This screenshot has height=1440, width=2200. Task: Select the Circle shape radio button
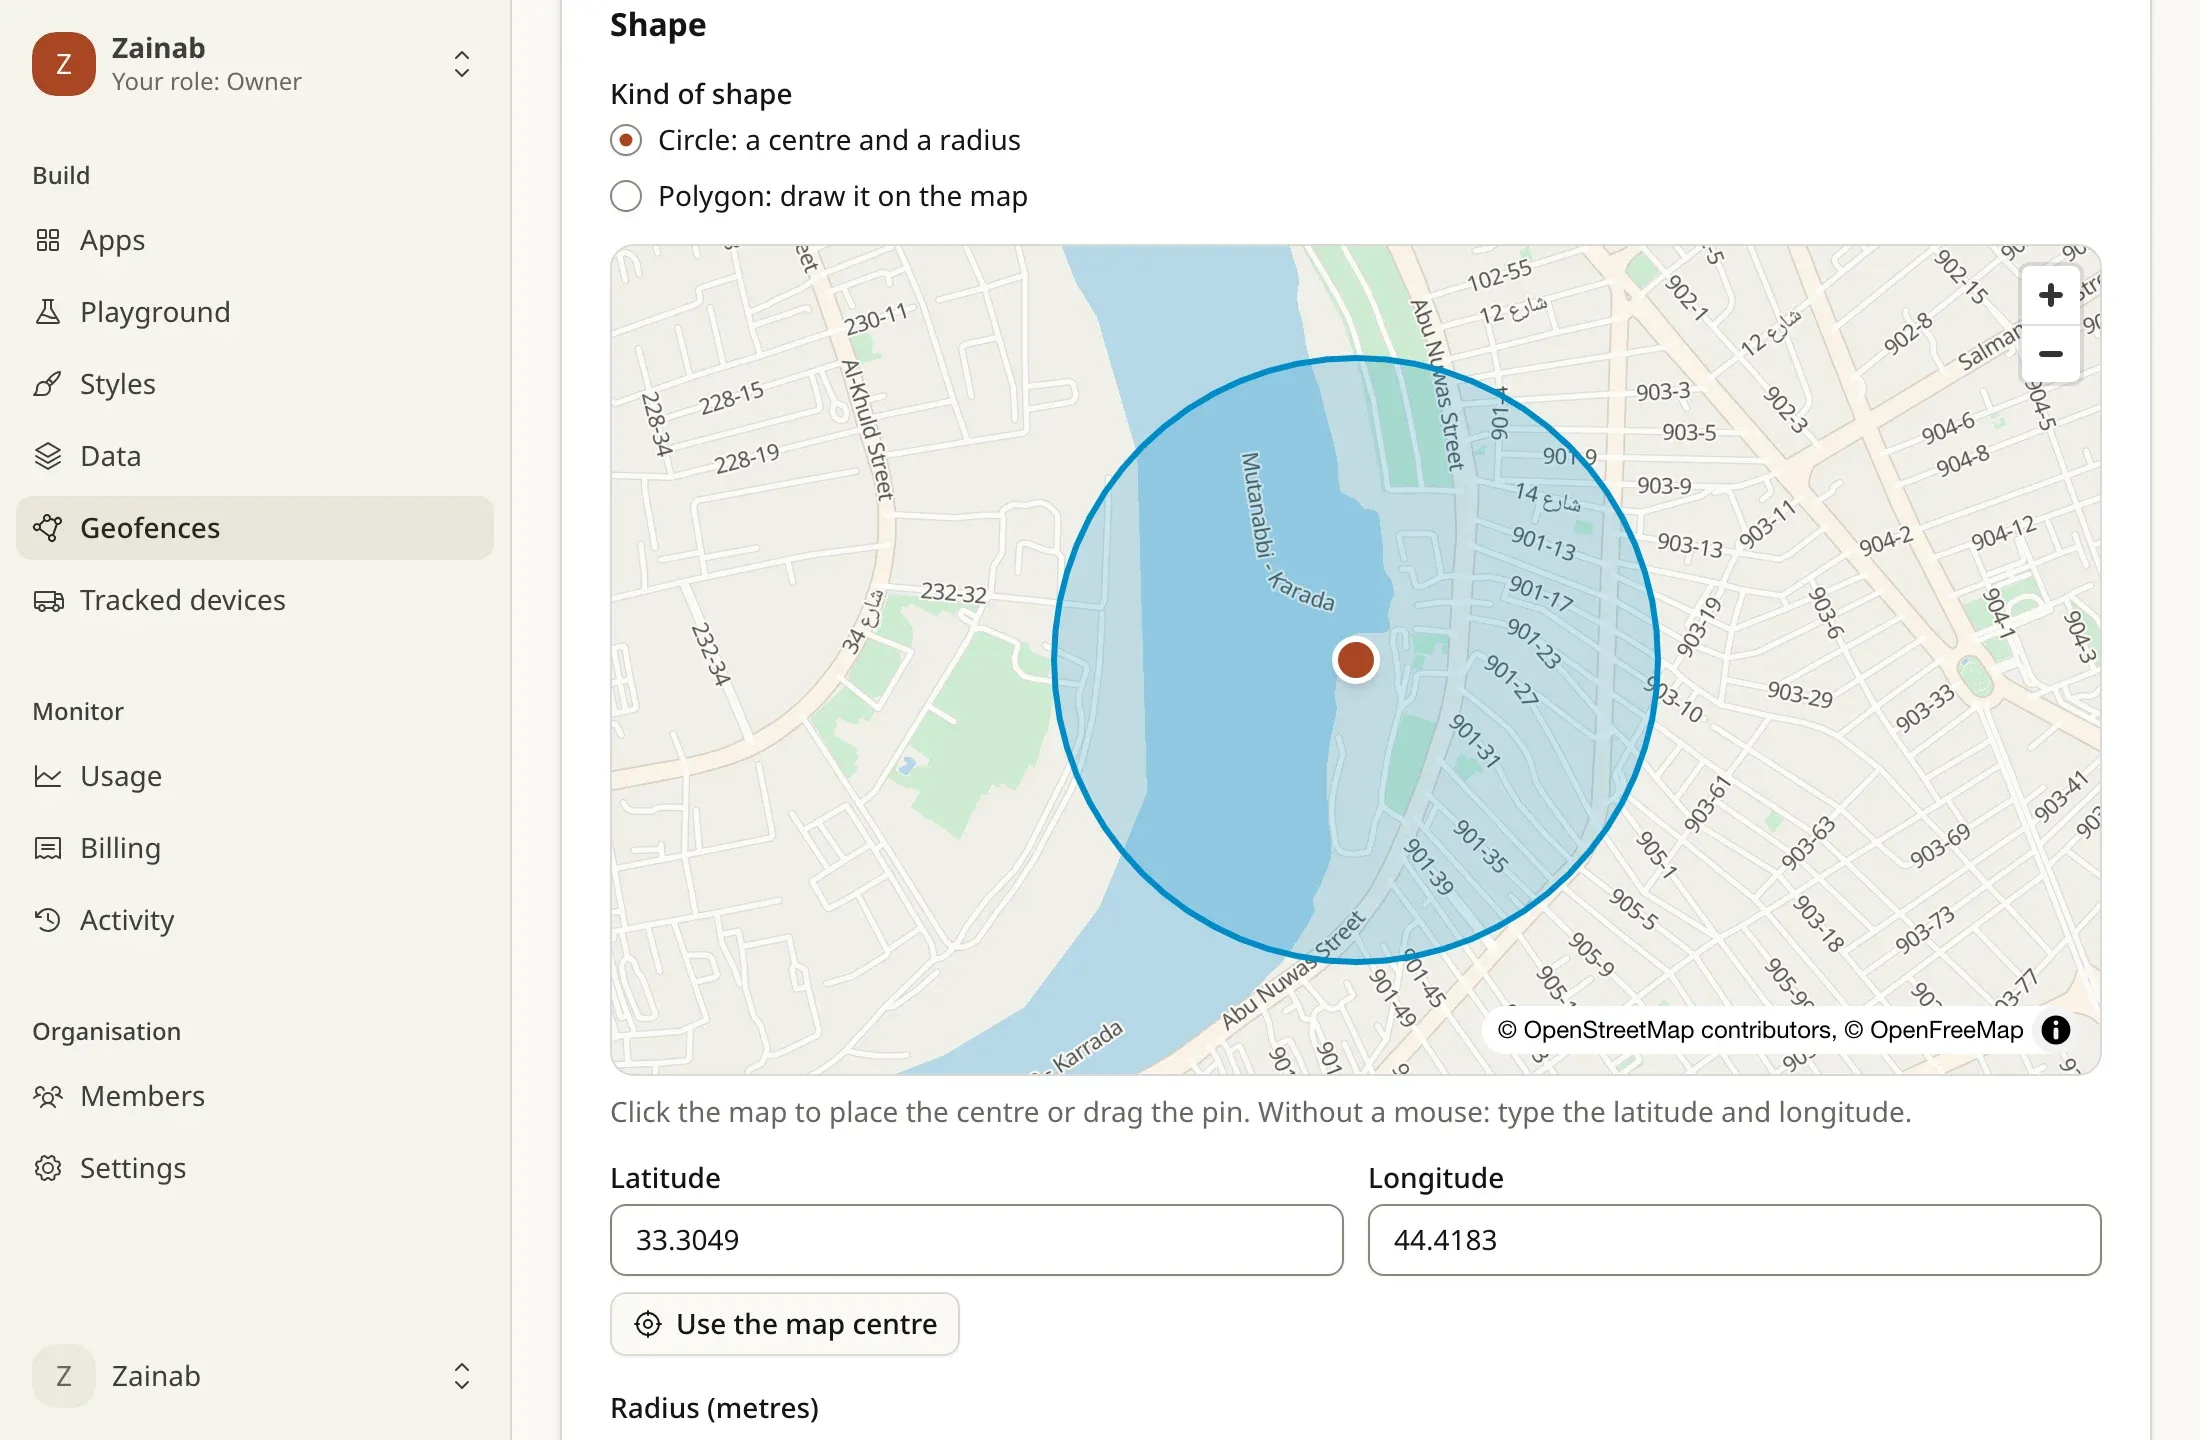[626, 140]
